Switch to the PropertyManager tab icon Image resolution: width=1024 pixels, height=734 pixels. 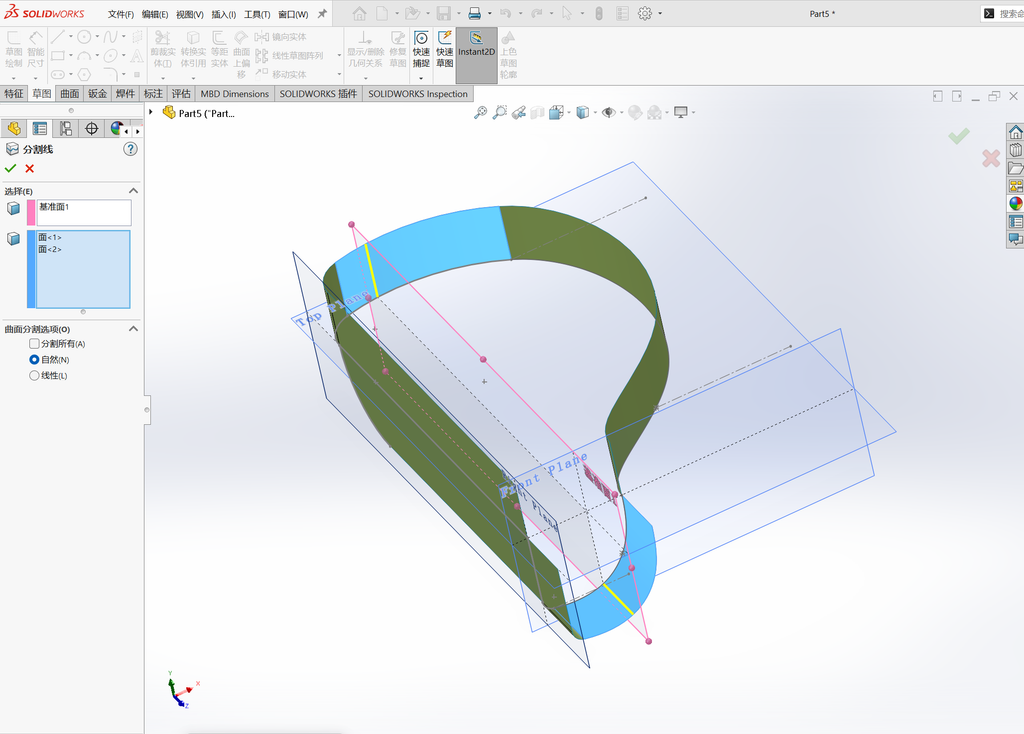point(40,129)
